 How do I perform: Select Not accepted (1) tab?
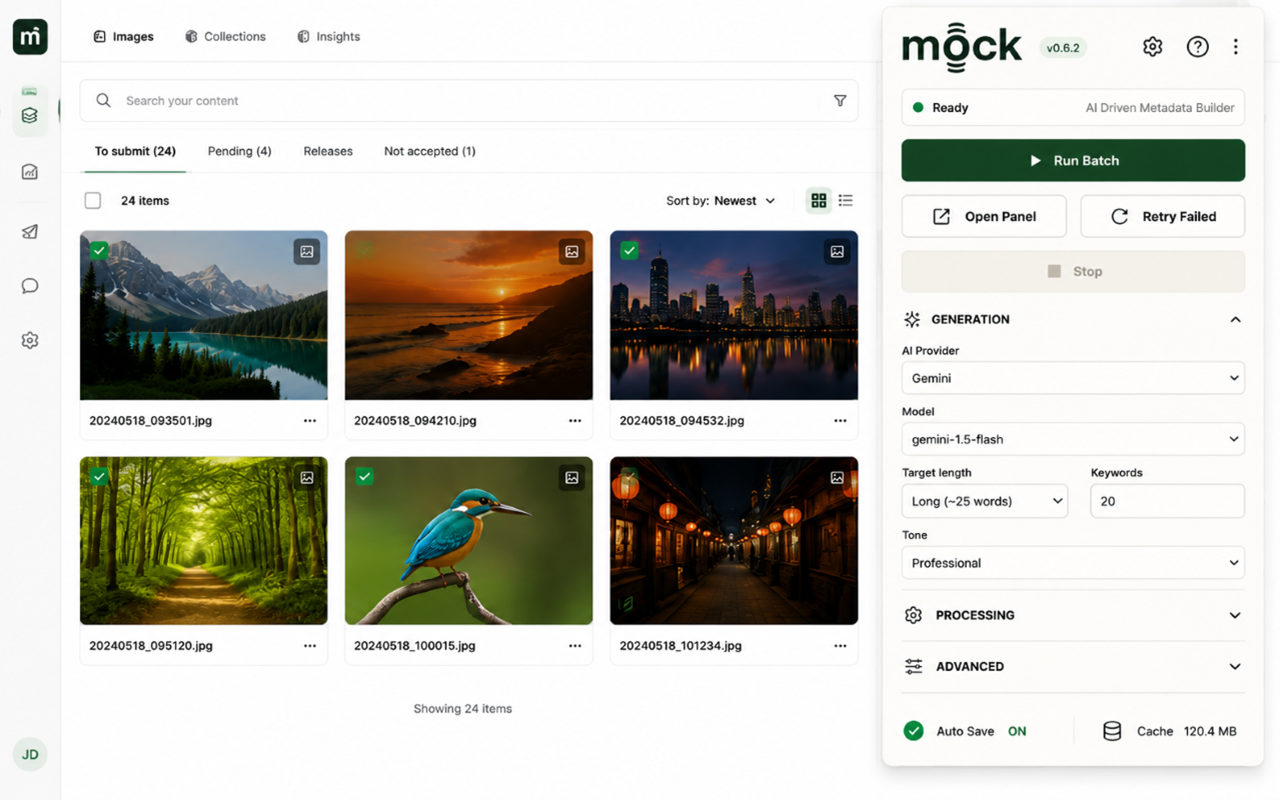(x=429, y=152)
